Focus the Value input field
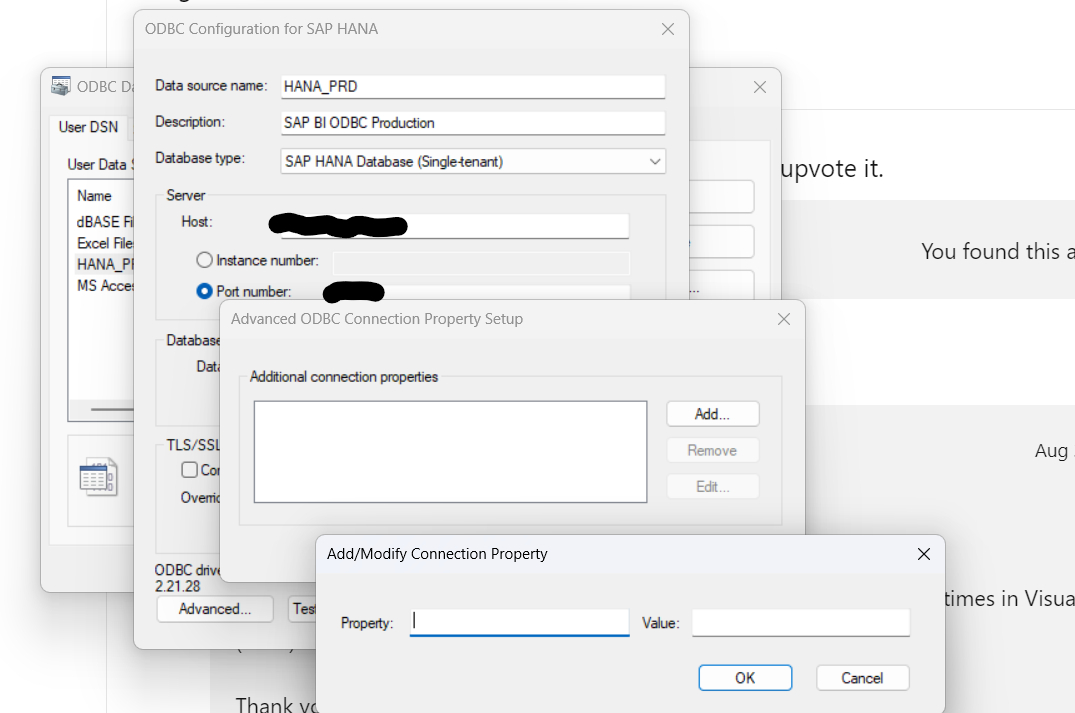Image resolution: width=1075 pixels, height=713 pixels. [x=801, y=623]
